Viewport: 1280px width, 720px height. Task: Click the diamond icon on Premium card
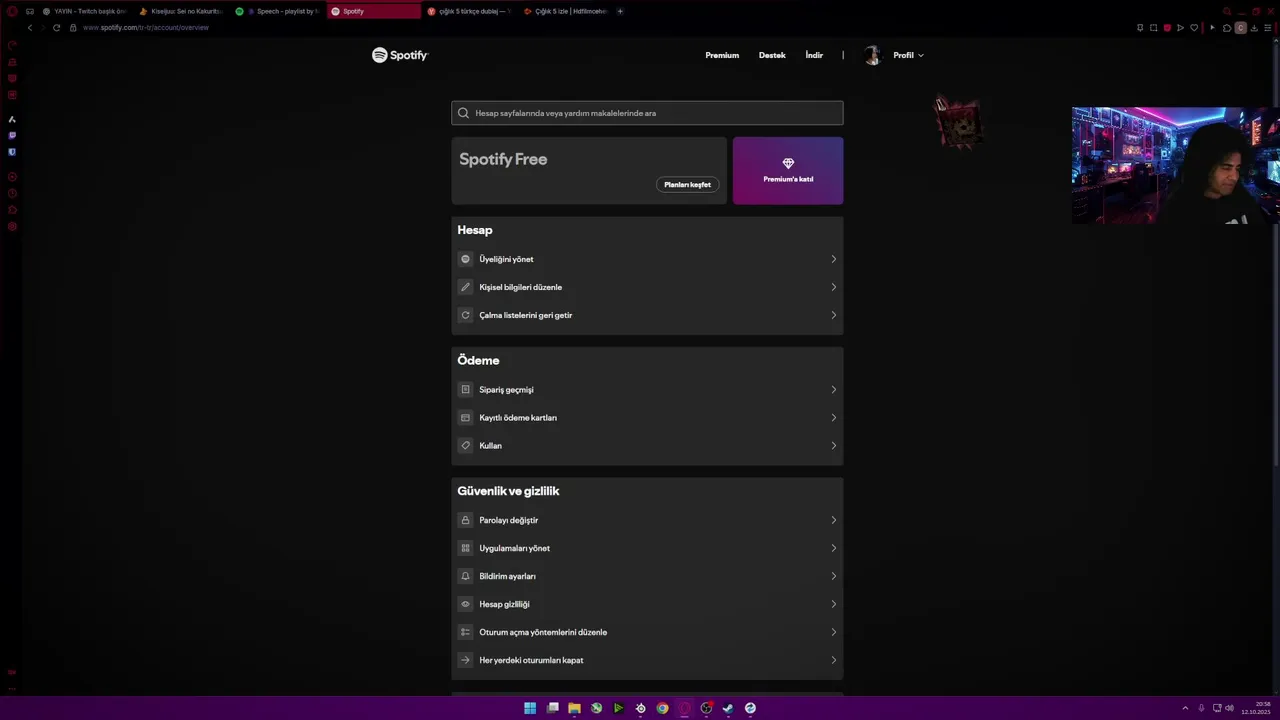point(788,163)
